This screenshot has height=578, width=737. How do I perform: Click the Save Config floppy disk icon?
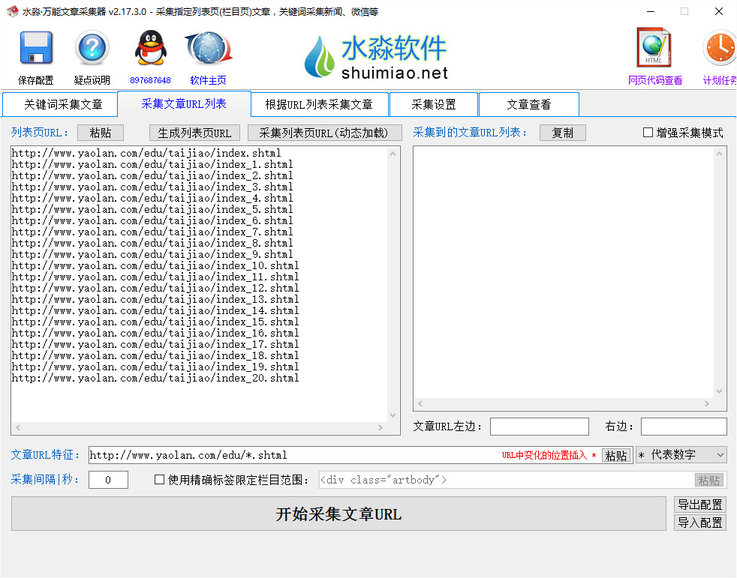(36, 48)
